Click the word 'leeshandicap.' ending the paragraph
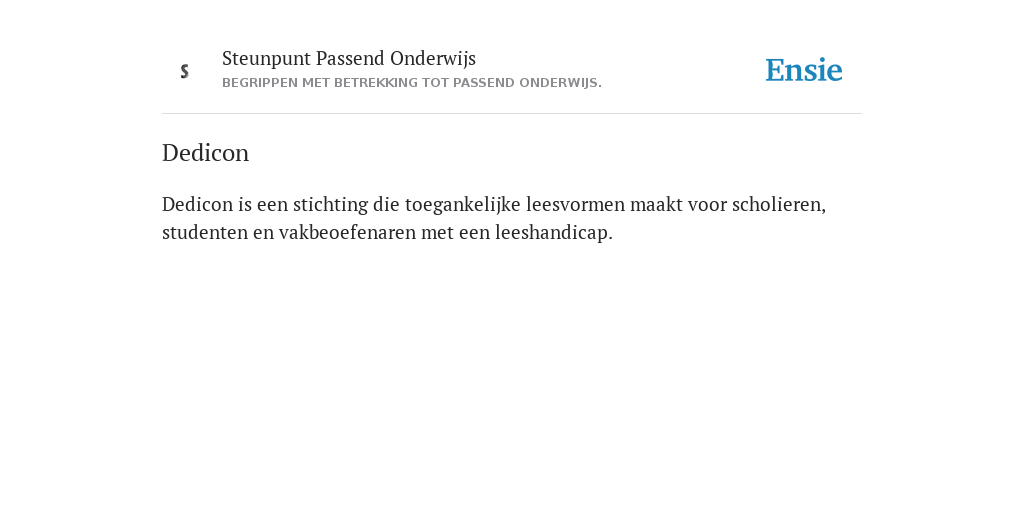 click(x=554, y=232)
